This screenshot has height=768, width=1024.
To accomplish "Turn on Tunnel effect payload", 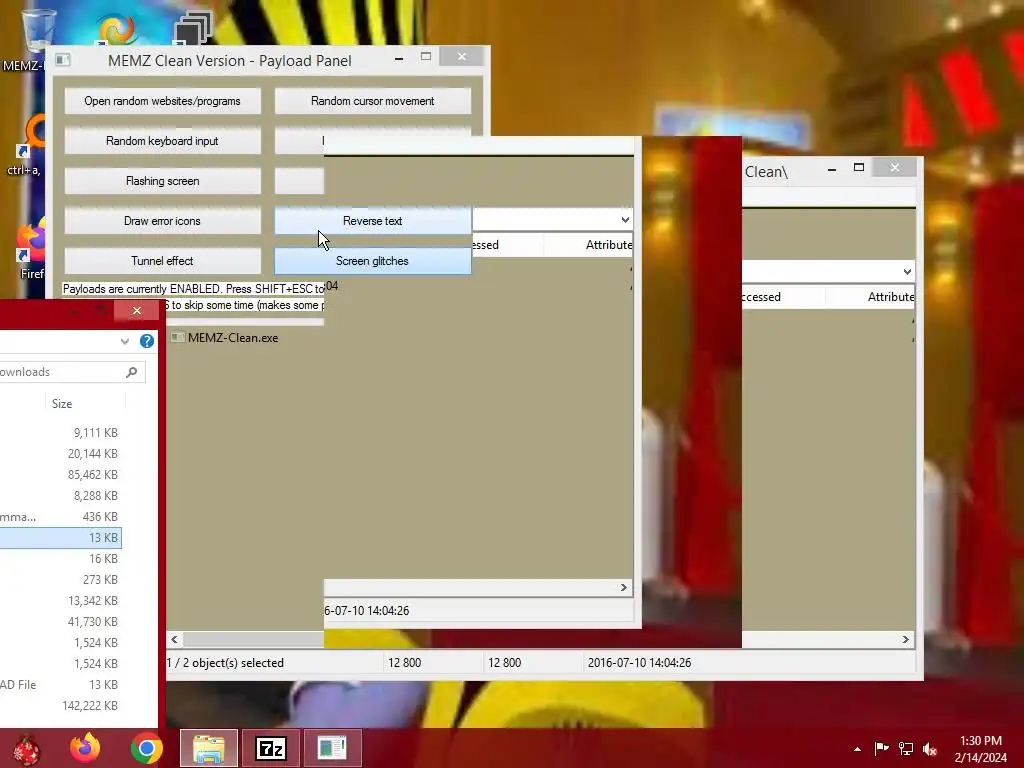I will pyautogui.click(x=162, y=261).
